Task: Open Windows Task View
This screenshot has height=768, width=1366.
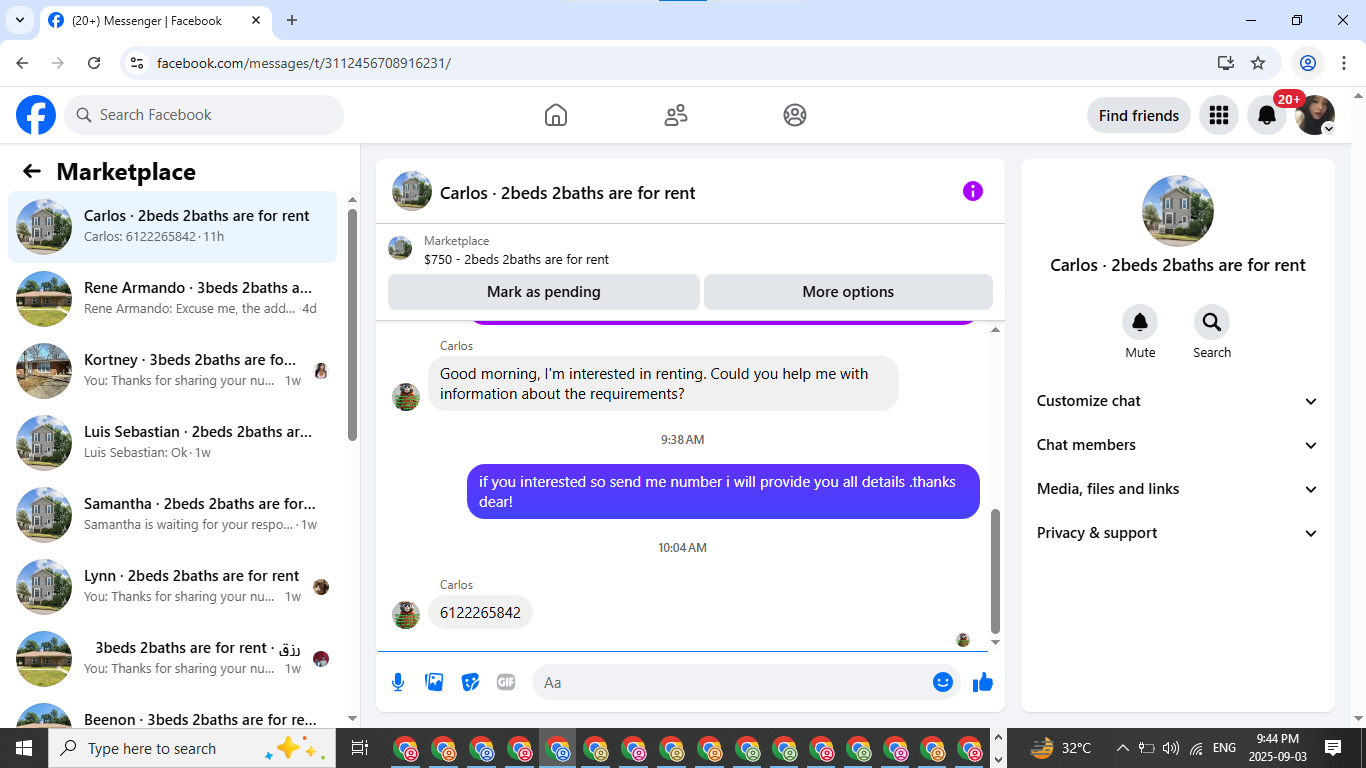Action: coord(360,748)
